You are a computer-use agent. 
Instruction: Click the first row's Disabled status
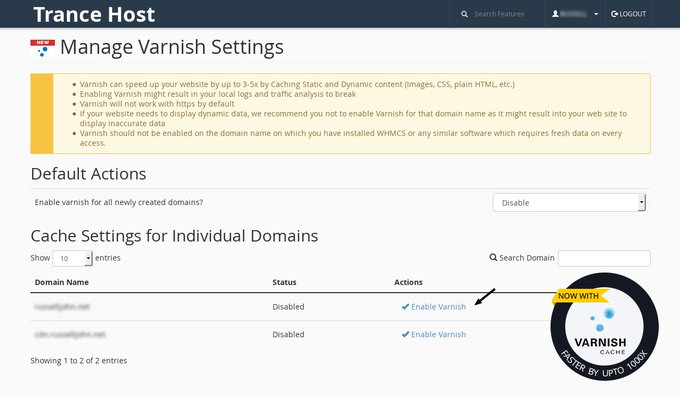(288, 307)
